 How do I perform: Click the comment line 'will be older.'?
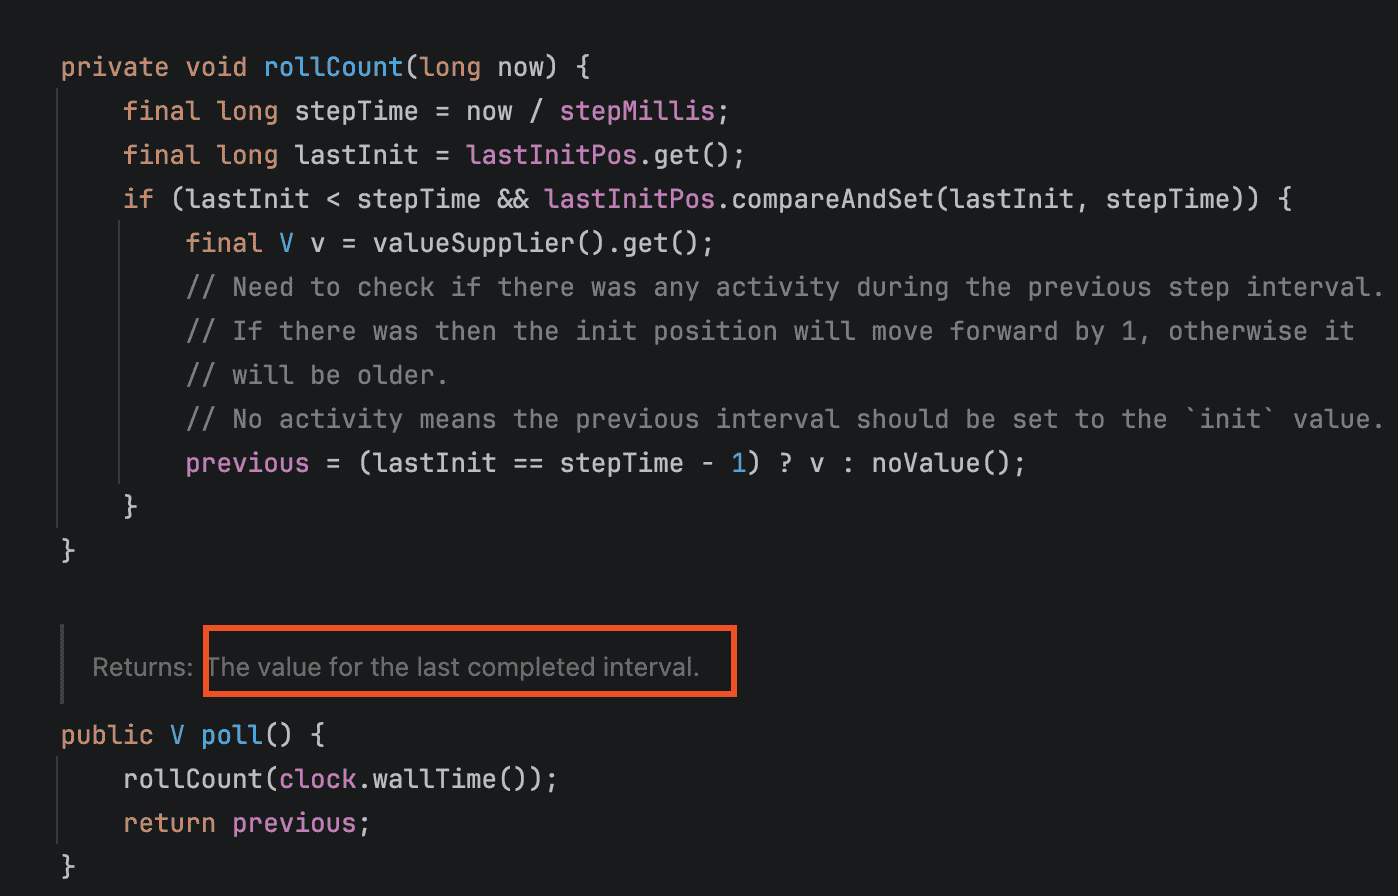click(x=315, y=375)
